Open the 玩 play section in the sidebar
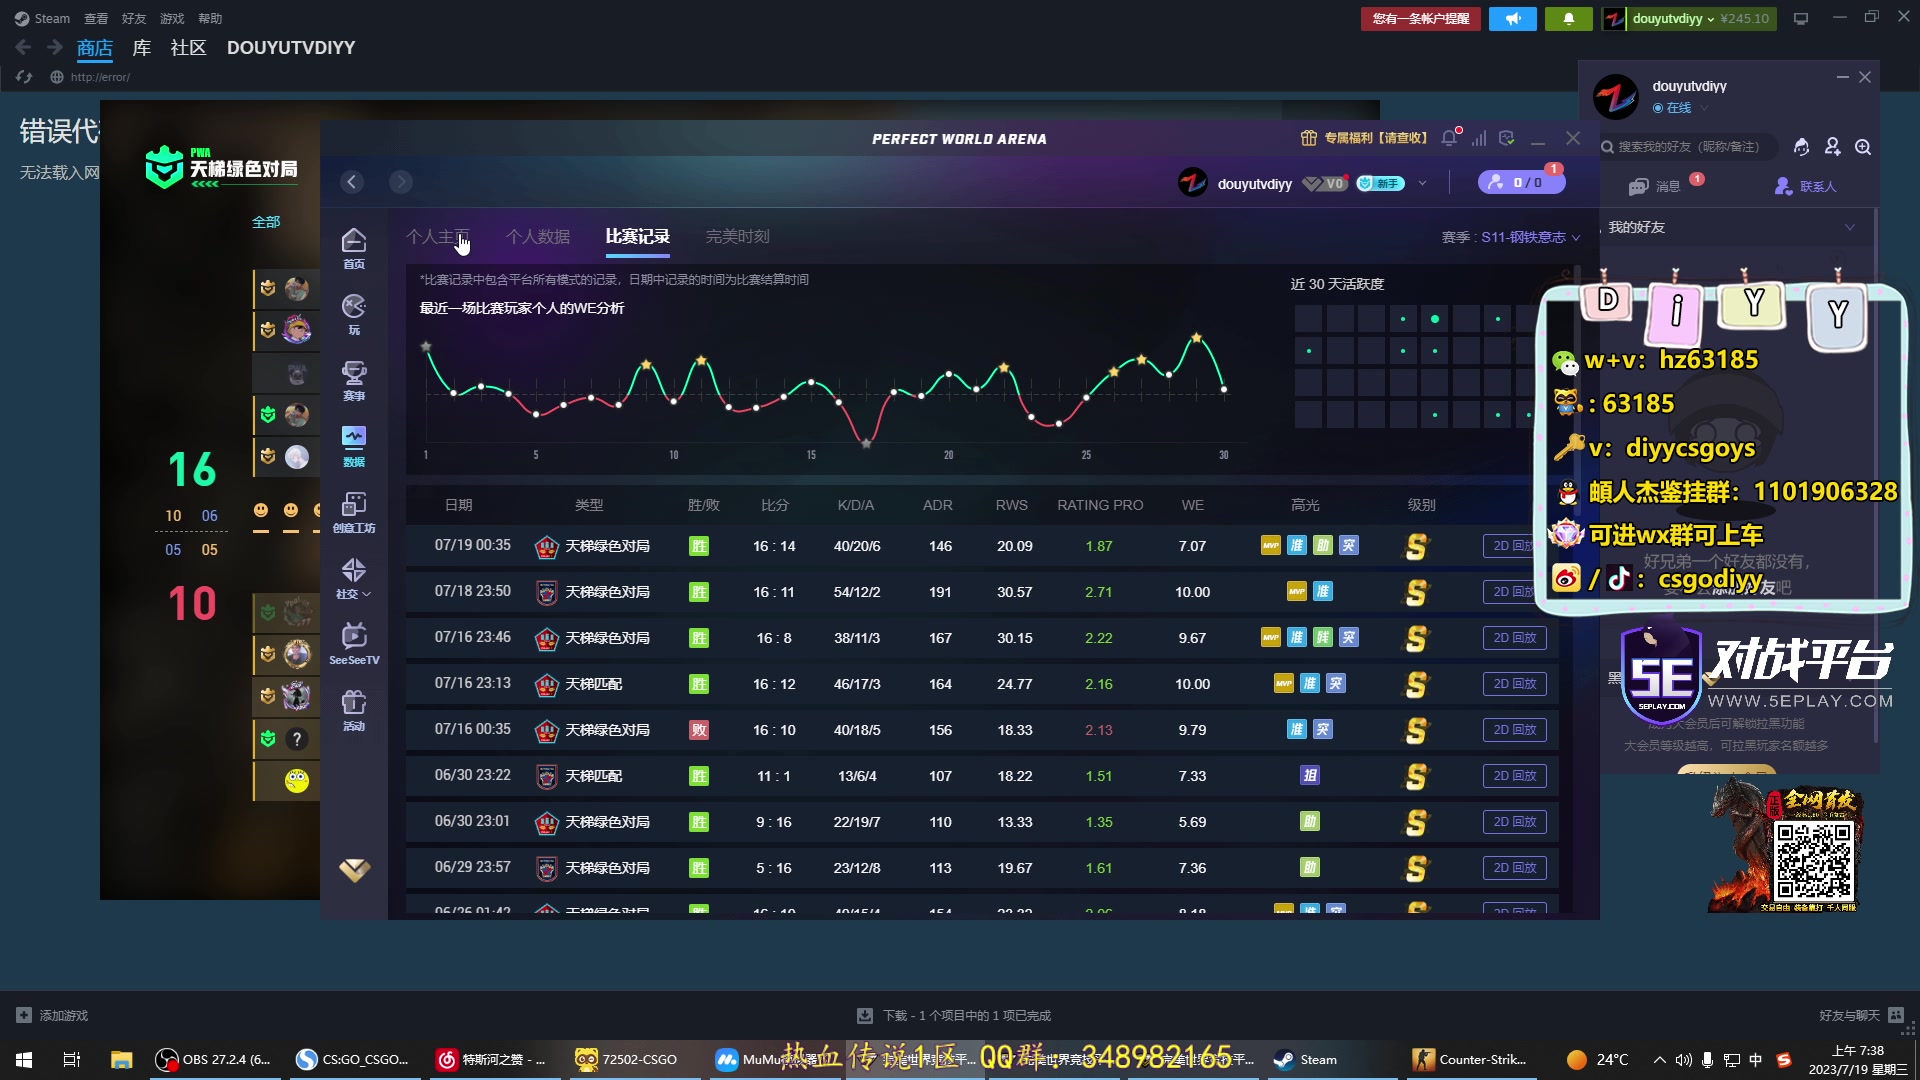The image size is (1920, 1080). [354, 314]
